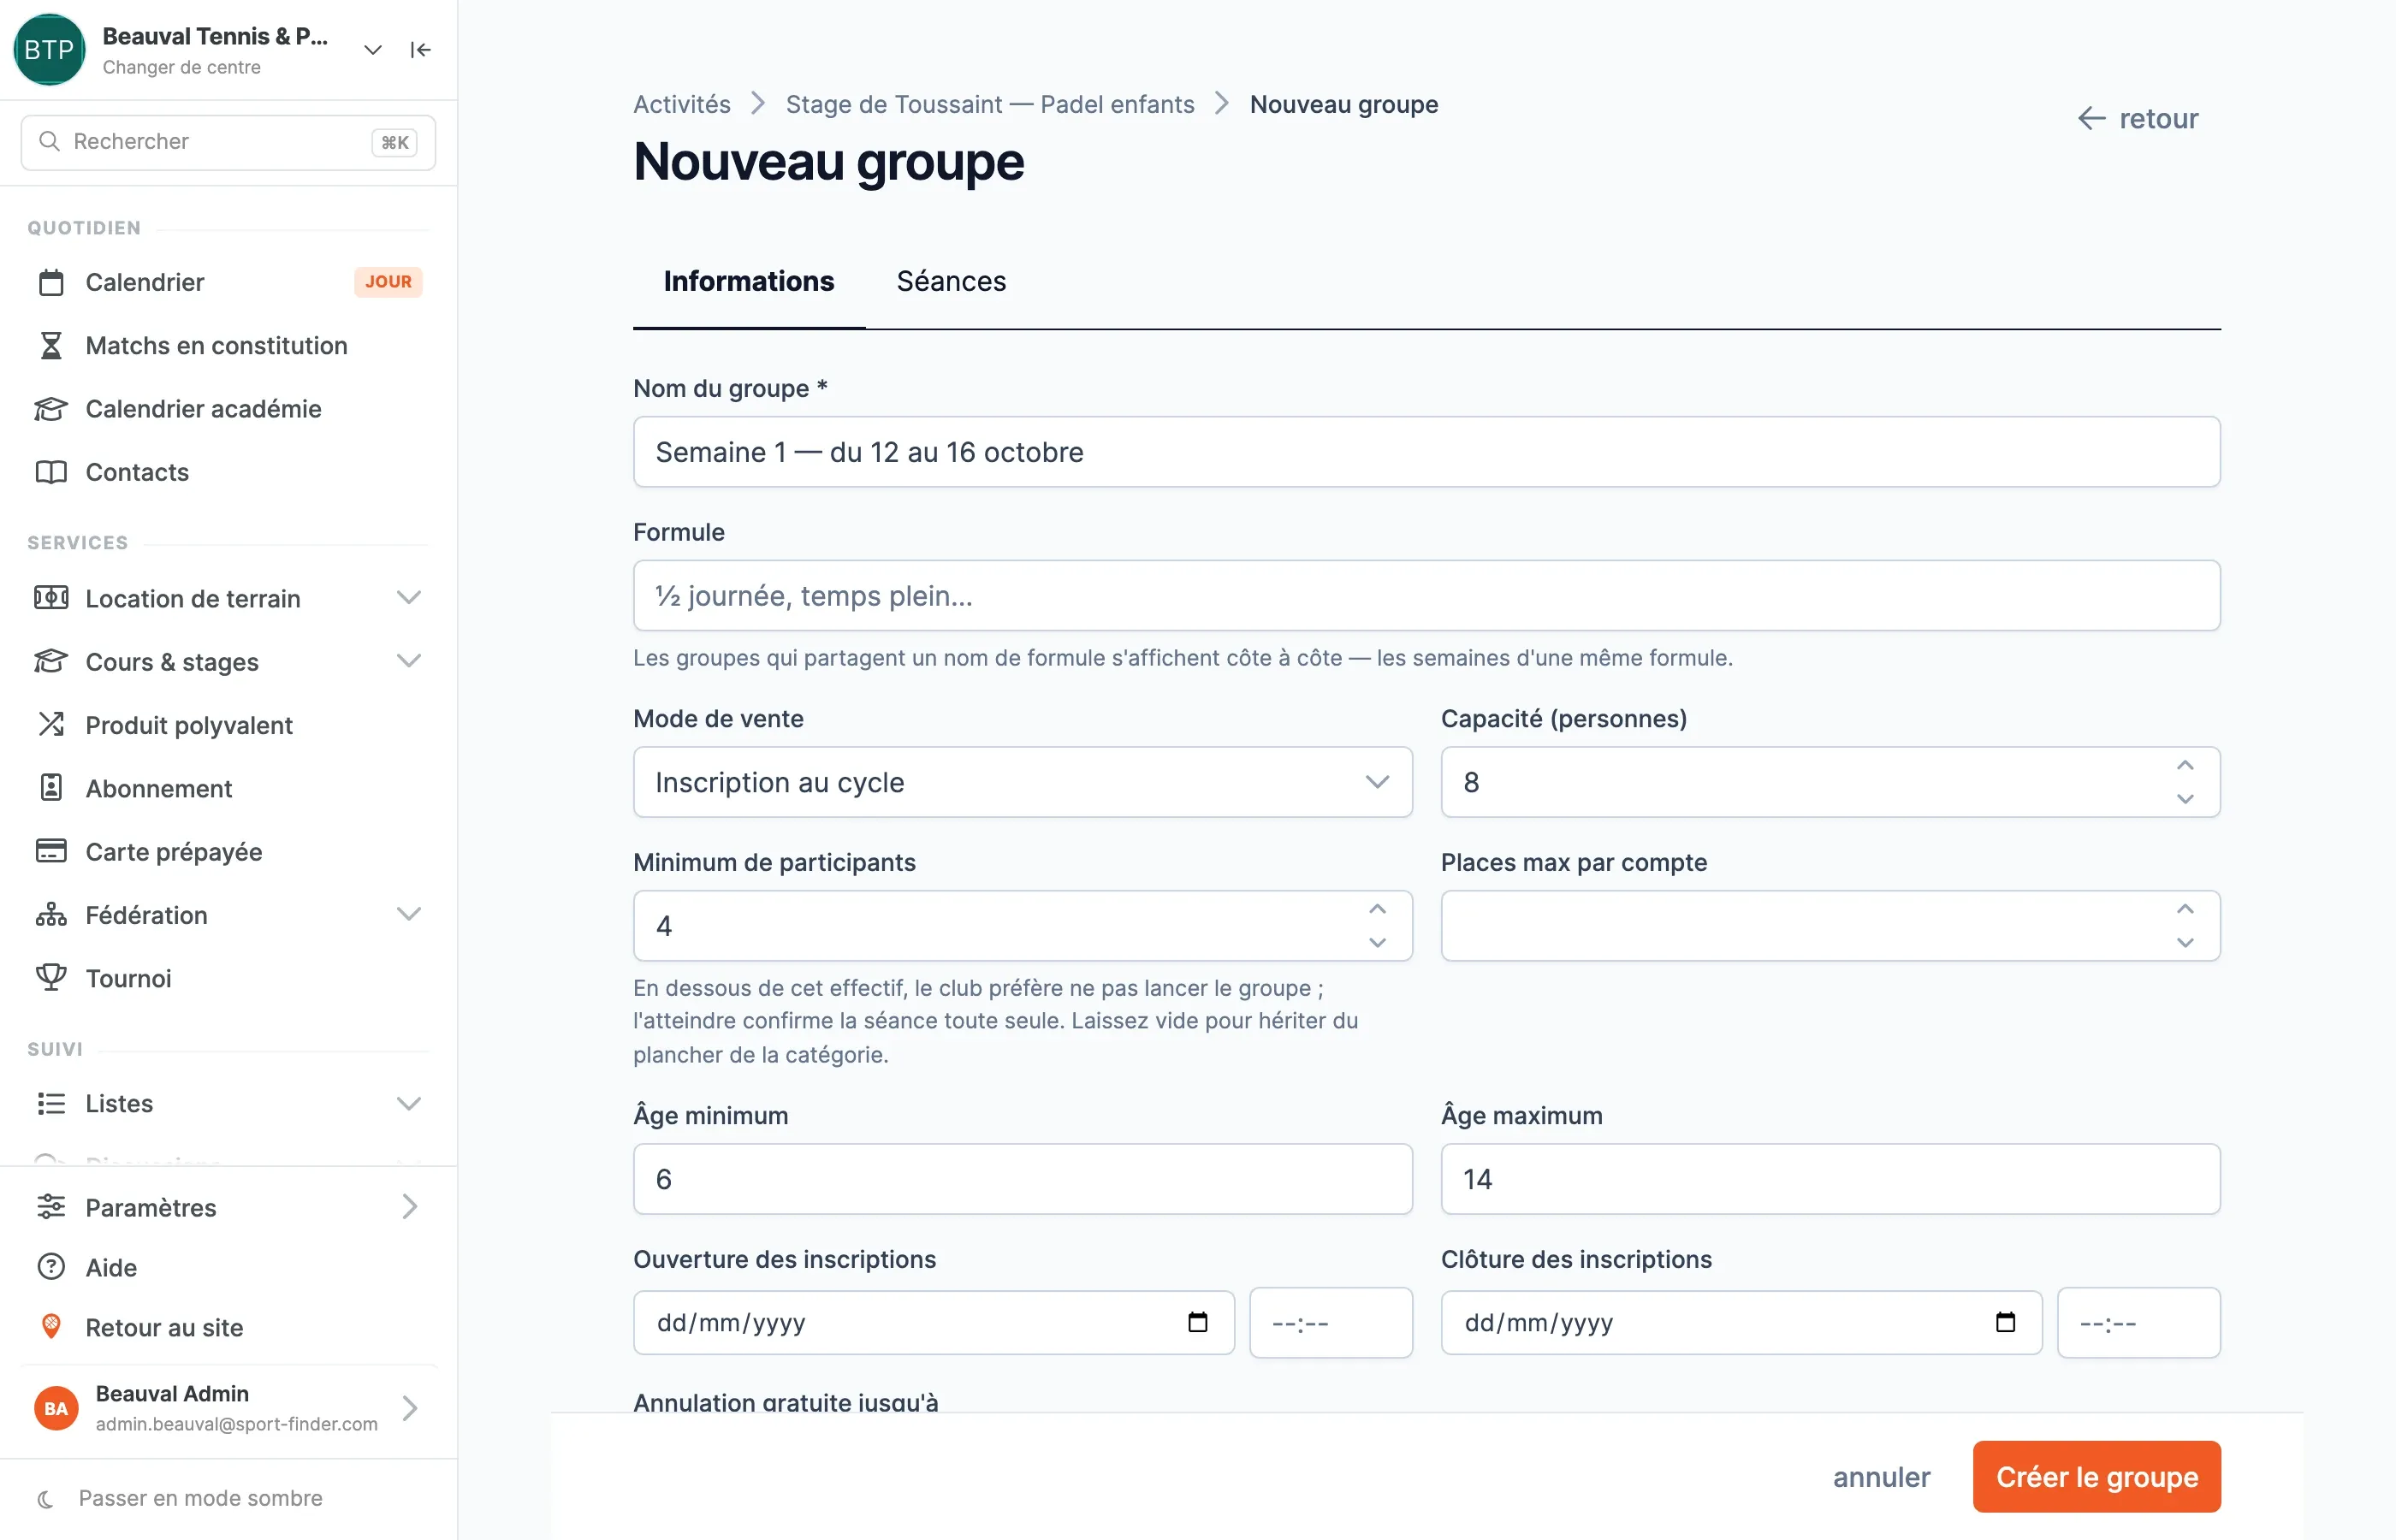Click the BTP centre avatar logo
2396x1540 pixels.
click(x=49, y=49)
